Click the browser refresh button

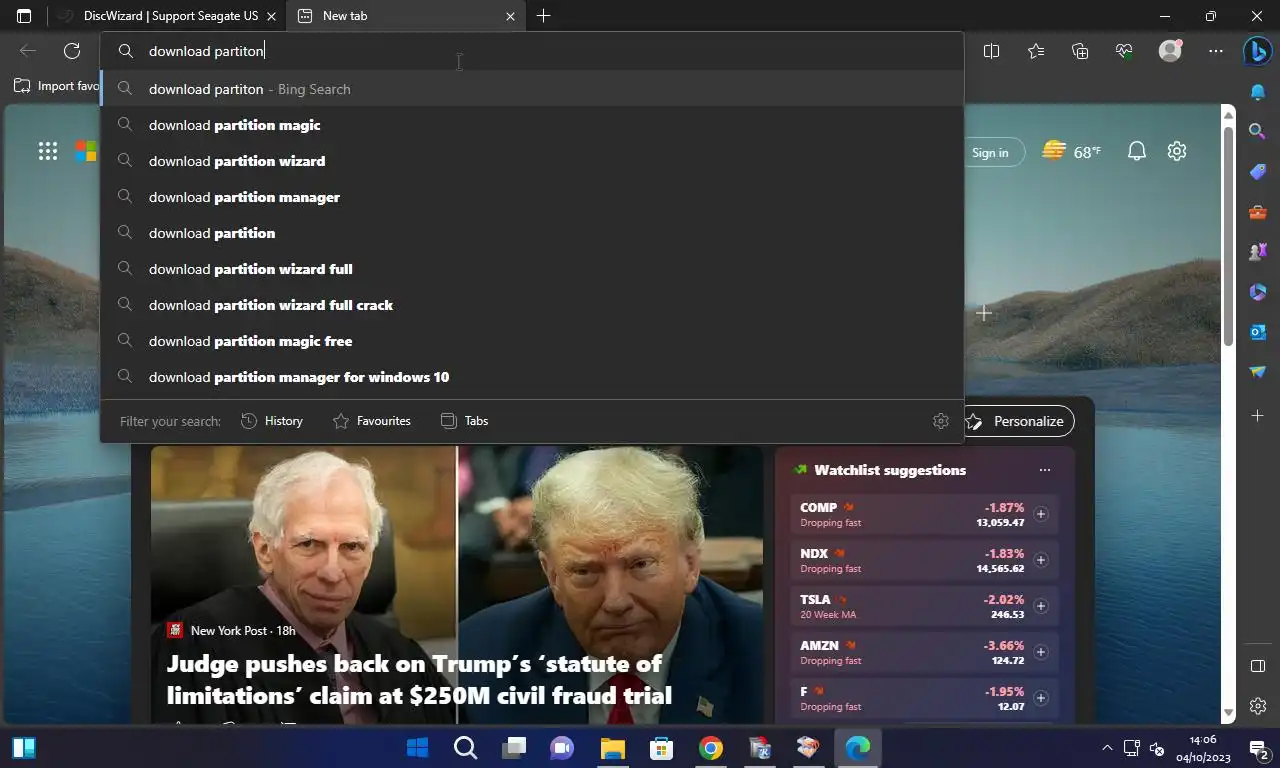click(72, 51)
